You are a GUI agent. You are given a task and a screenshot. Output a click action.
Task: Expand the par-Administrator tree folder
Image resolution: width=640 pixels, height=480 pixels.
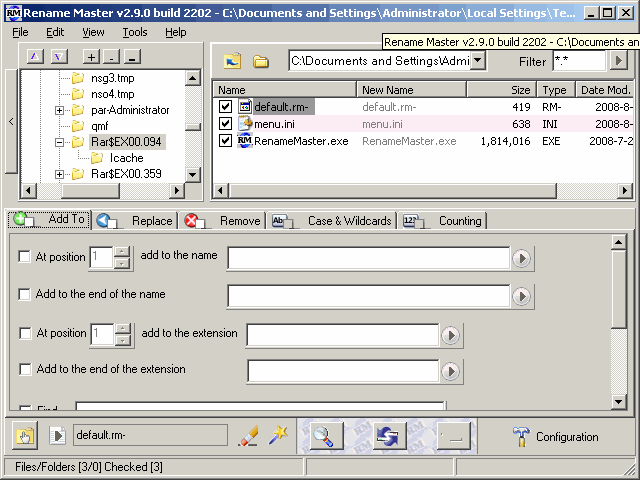[x=60, y=110]
